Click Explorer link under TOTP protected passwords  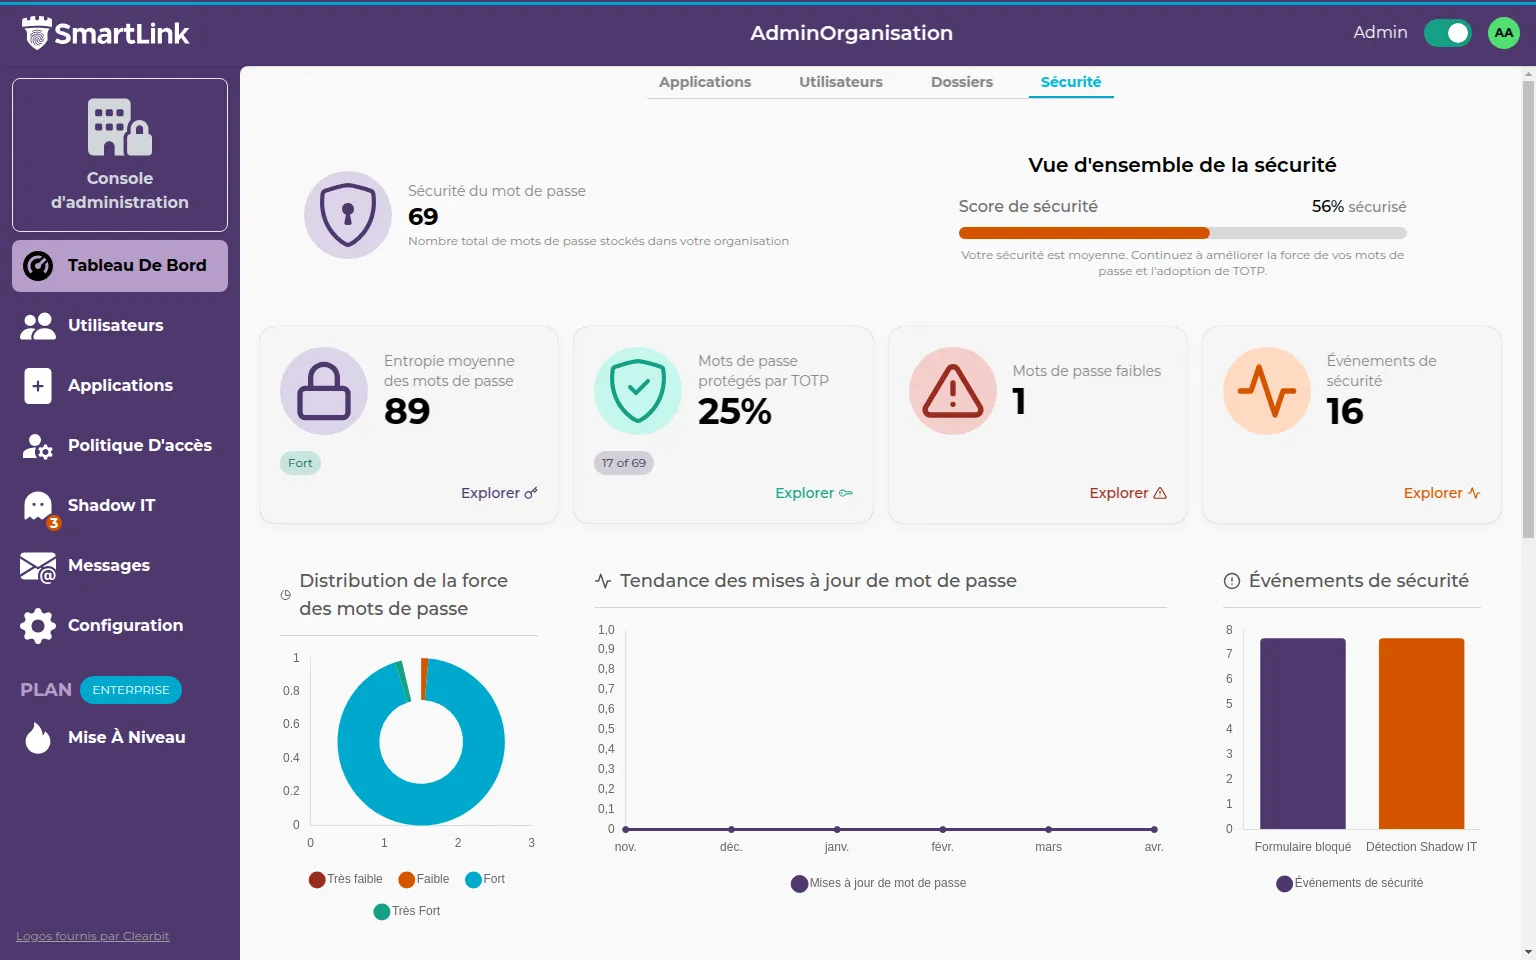coord(814,493)
